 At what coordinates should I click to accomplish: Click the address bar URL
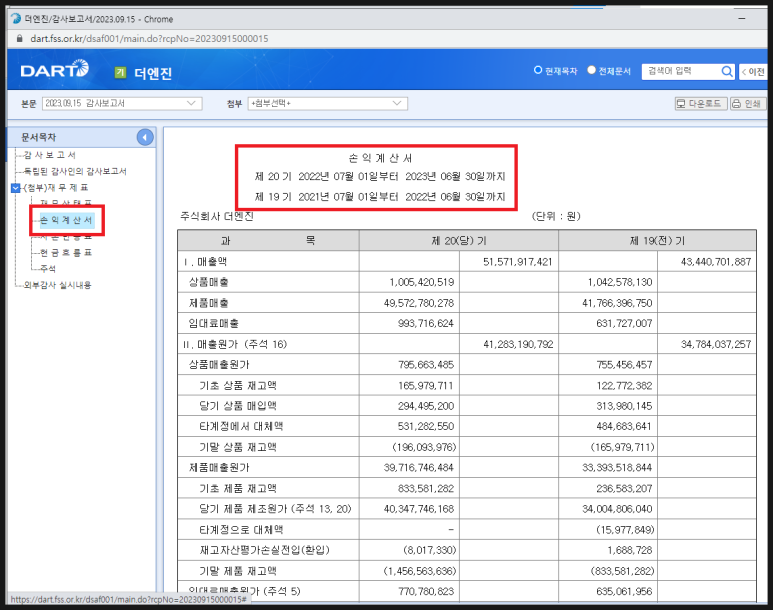point(149,38)
